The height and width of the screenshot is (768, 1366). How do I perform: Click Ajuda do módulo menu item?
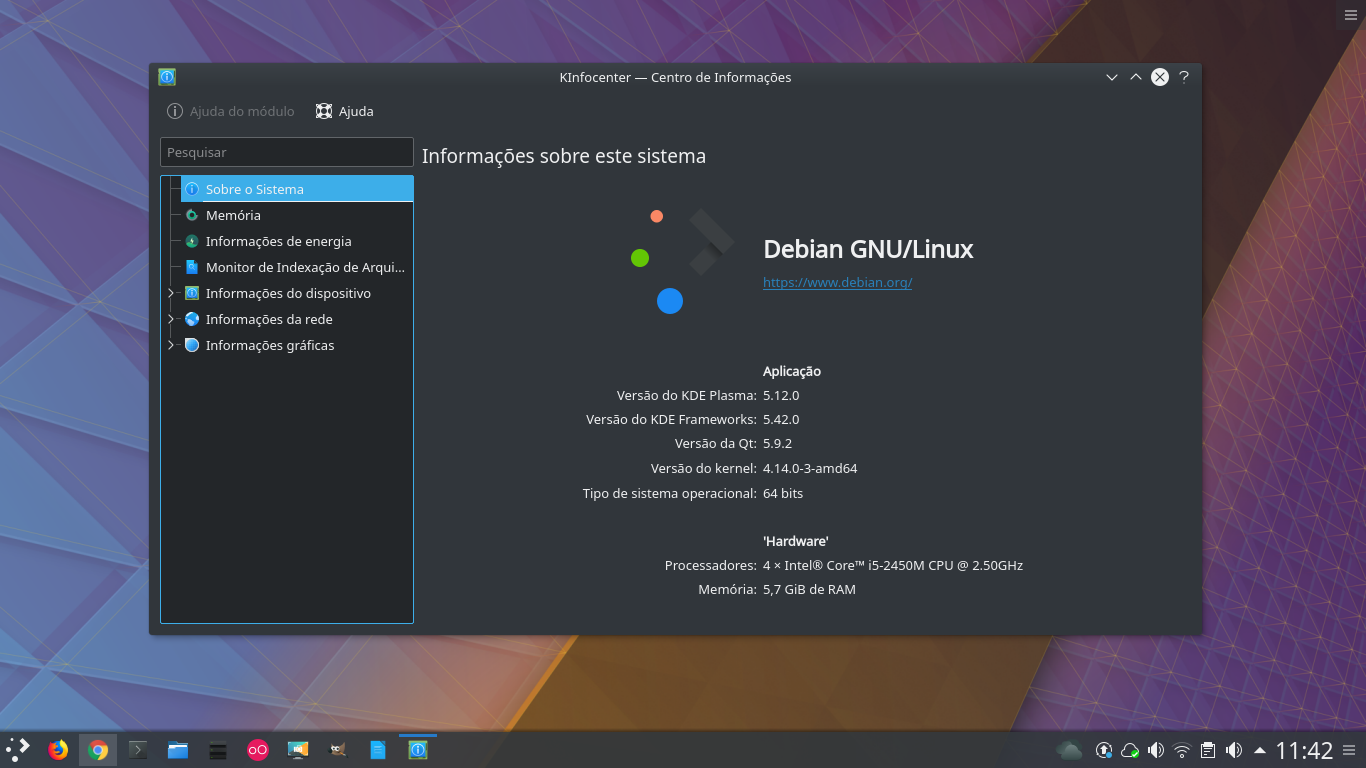pos(231,111)
